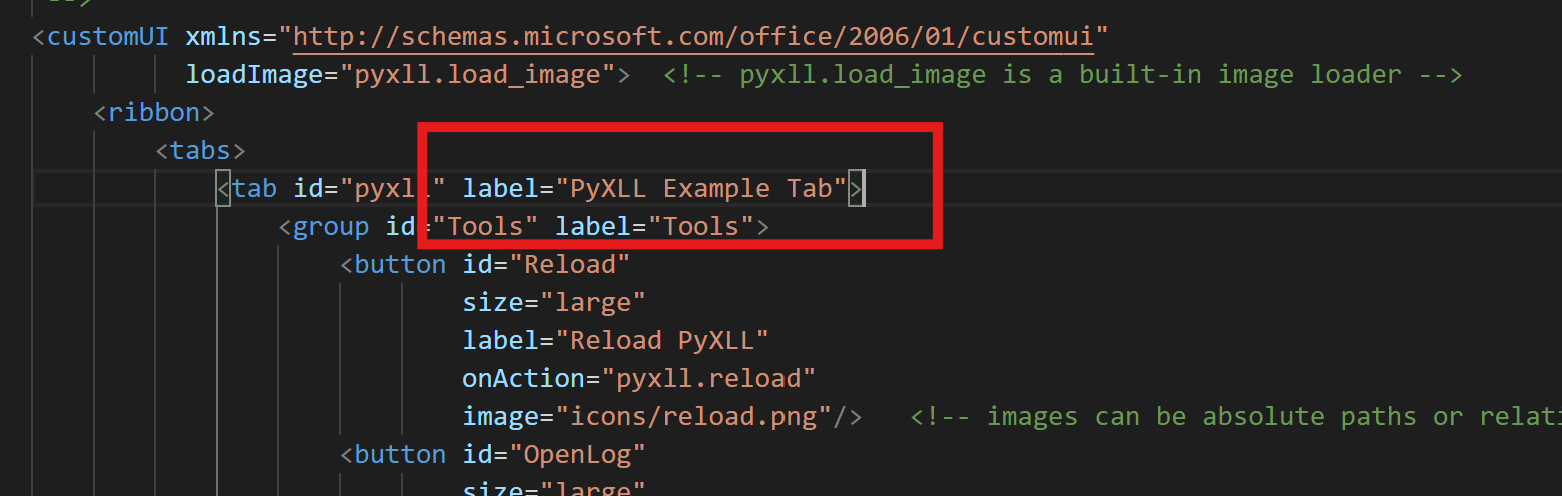Screen dimensions: 1562x496
Task: Place cursor on the ribbon tag
Action: (x=154, y=113)
